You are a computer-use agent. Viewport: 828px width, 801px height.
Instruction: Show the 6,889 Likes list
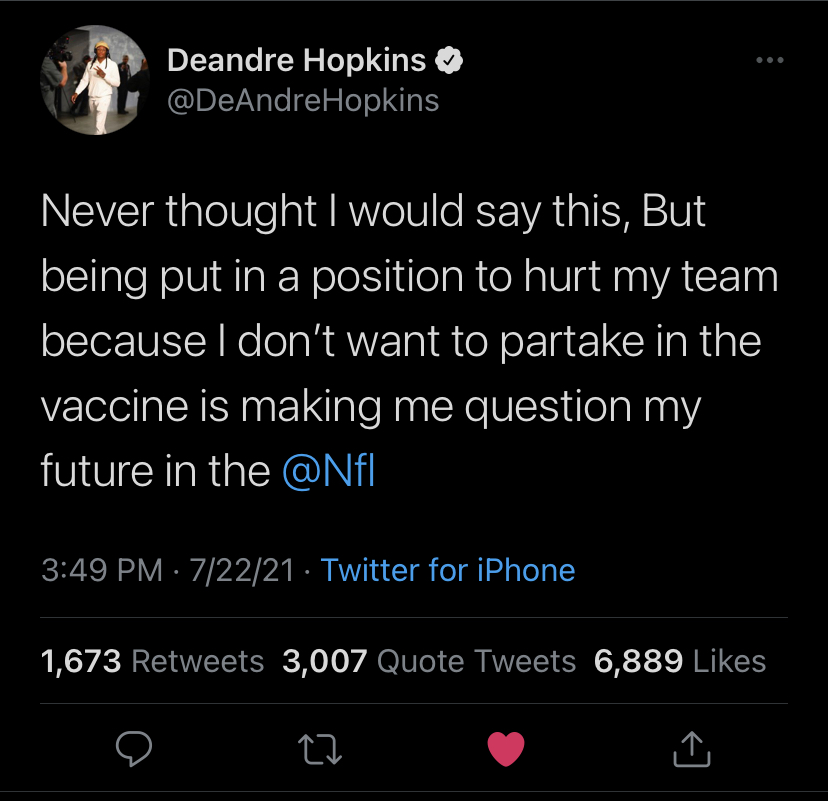pyautogui.click(x=680, y=661)
